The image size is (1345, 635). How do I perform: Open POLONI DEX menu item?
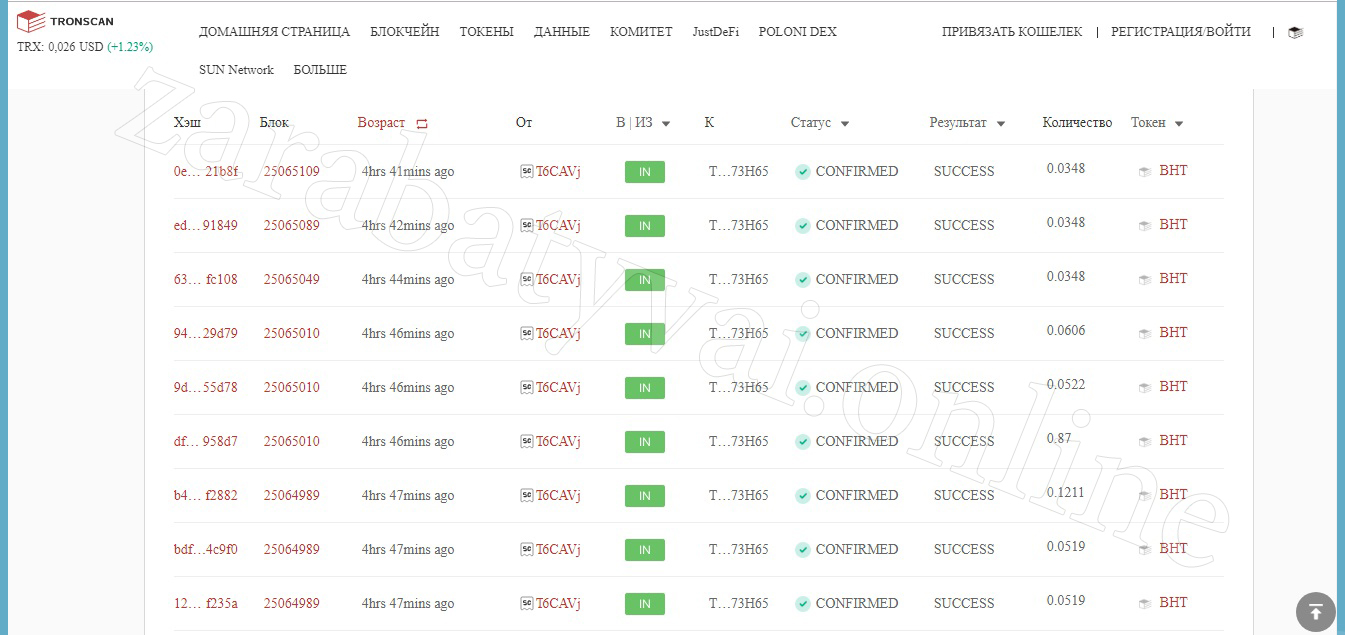pos(797,32)
